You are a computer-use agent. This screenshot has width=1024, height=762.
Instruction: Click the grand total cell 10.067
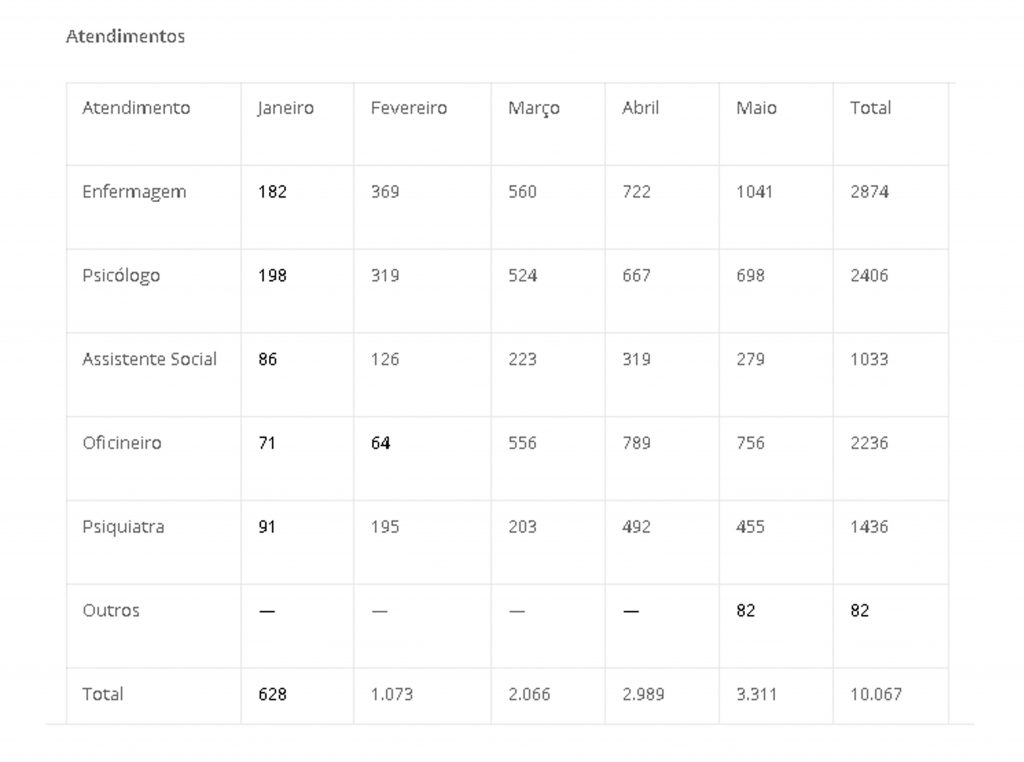(875, 694)
